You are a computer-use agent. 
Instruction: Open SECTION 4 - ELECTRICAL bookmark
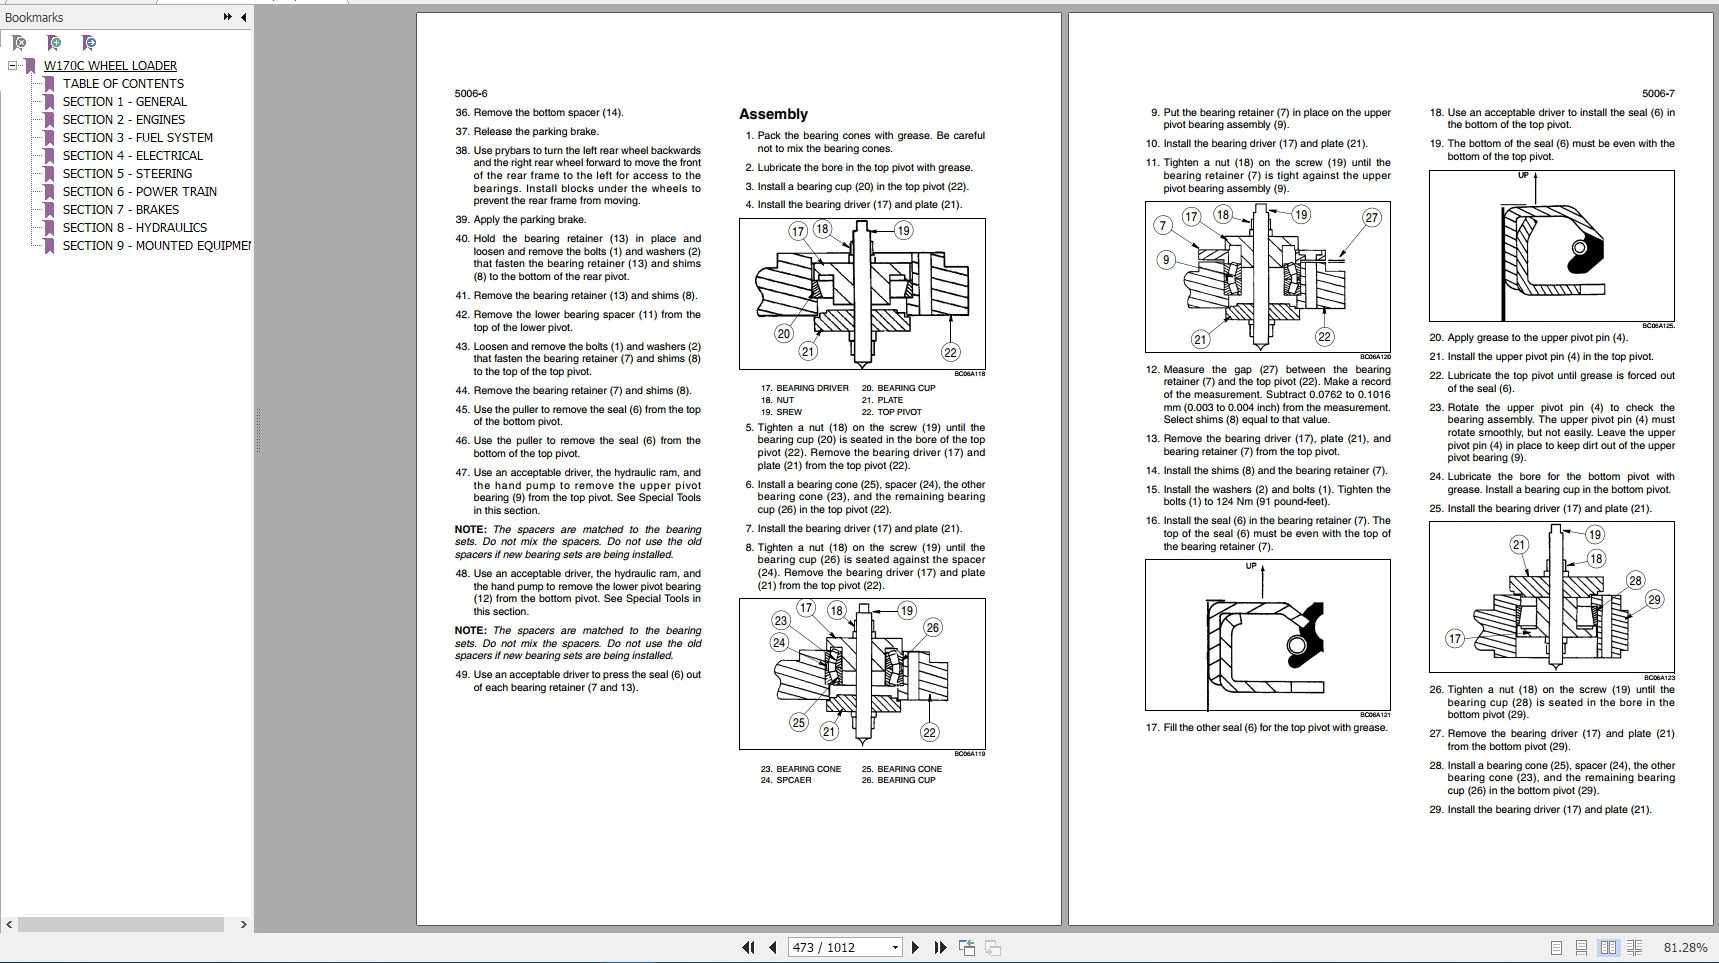(x=132, y=155)
